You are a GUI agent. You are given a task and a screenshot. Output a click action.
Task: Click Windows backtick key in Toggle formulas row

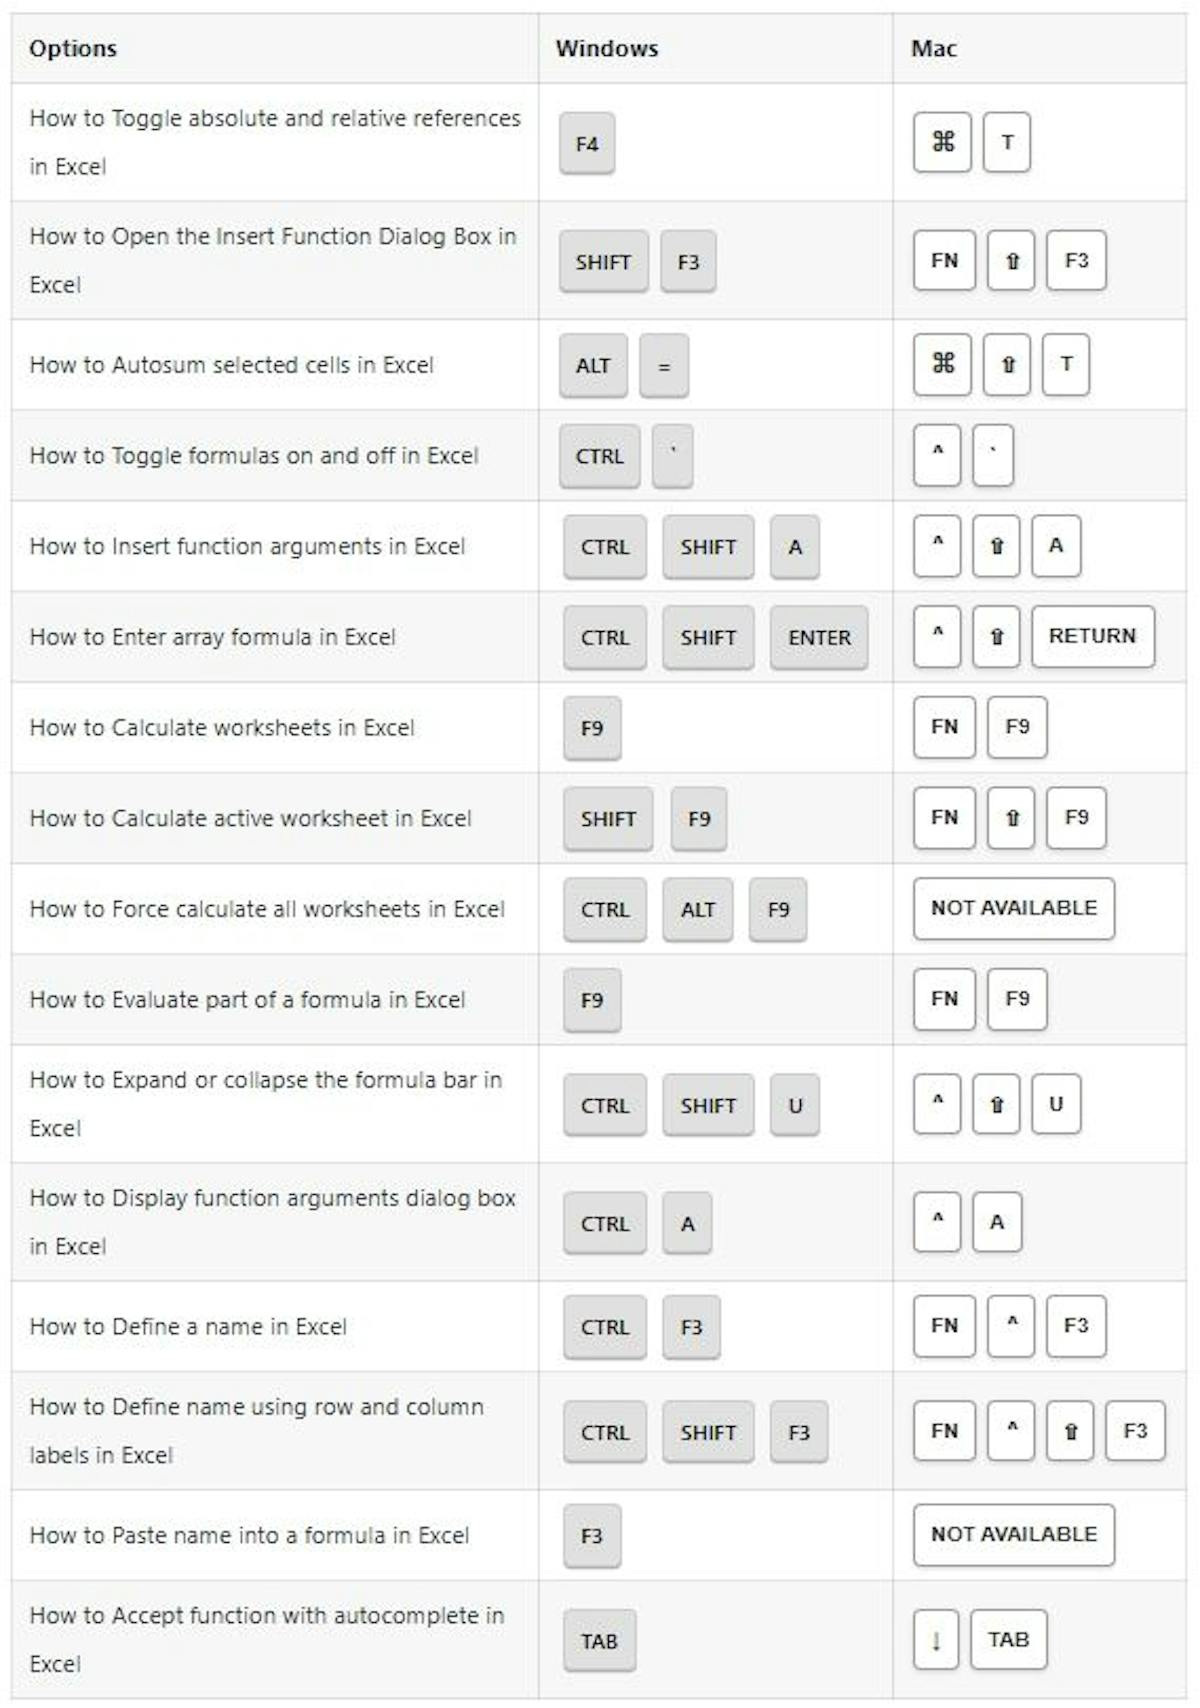673,456
